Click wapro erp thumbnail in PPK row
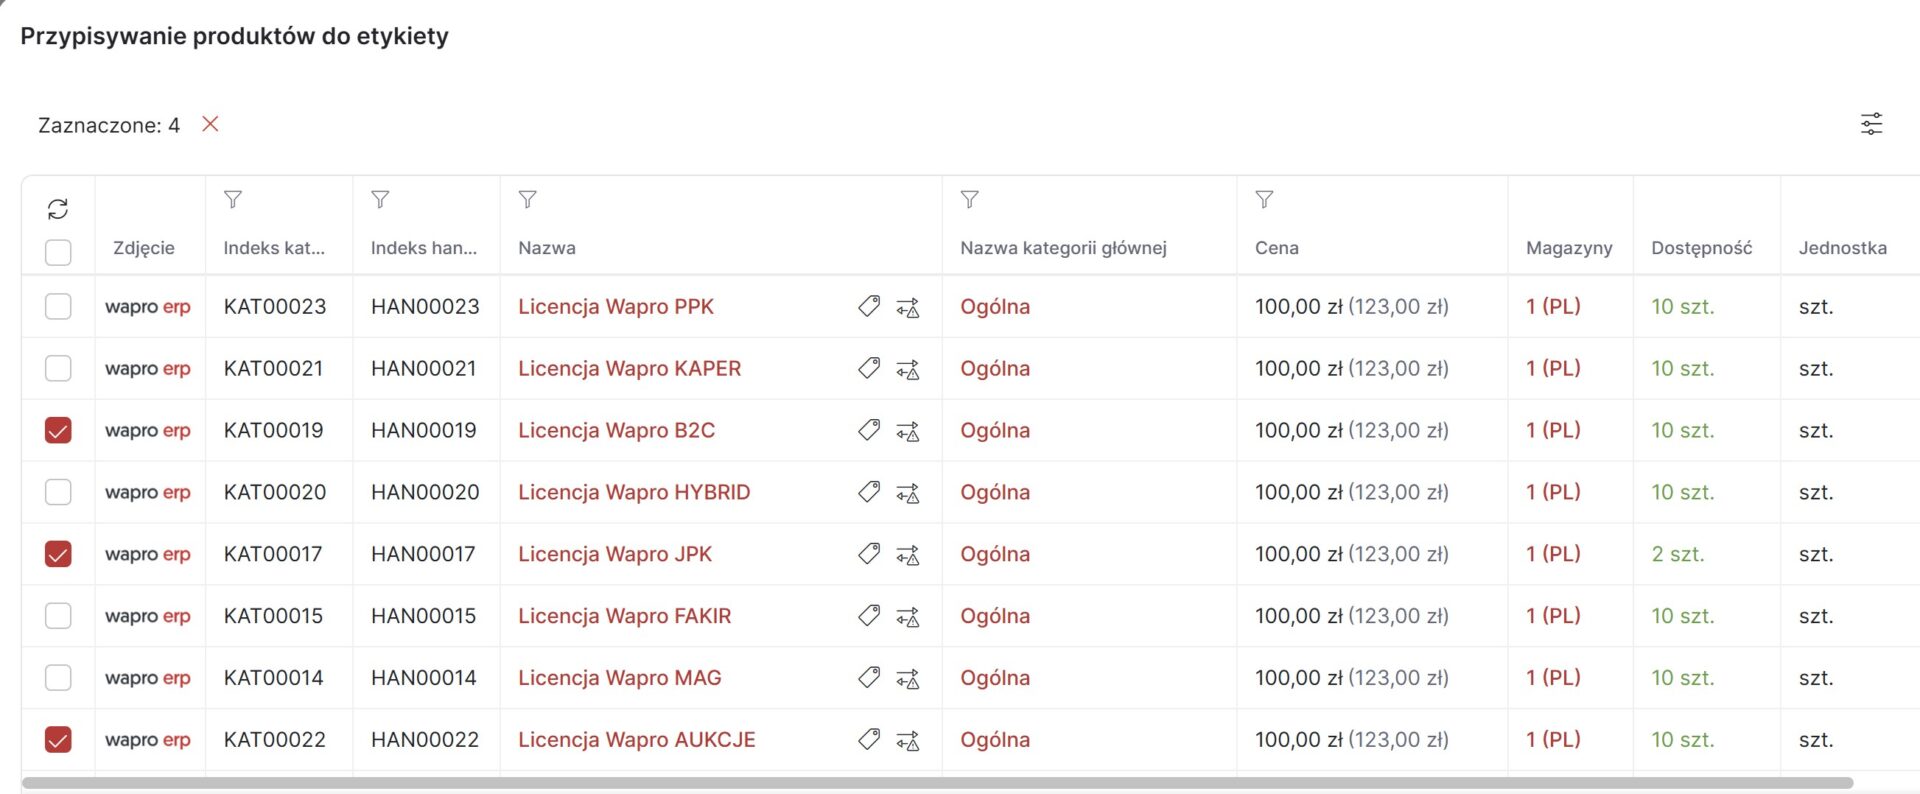1920x794 pixels. coord(148,307)
